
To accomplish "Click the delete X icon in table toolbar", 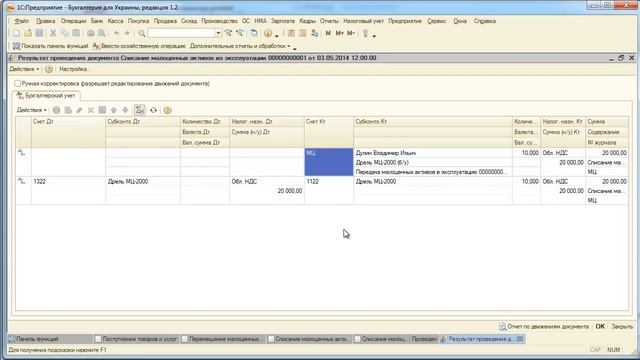I will (x=91, y=110).
